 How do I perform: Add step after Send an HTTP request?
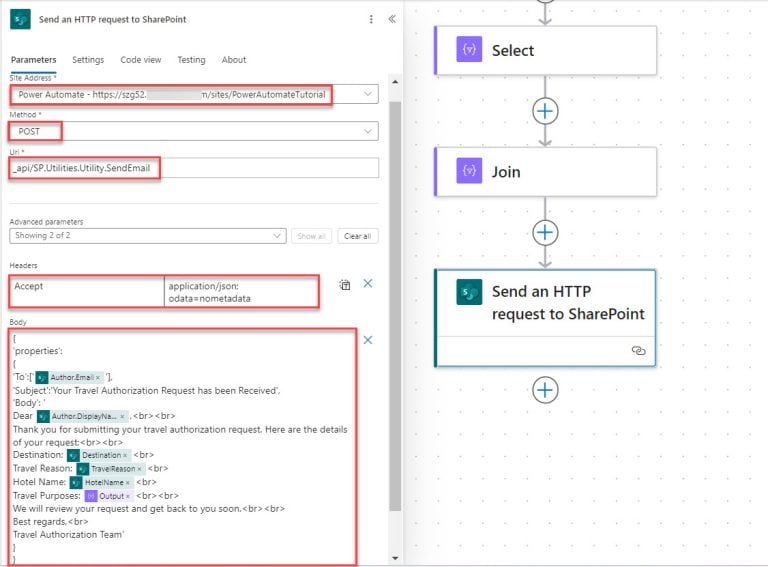(545, 390)
